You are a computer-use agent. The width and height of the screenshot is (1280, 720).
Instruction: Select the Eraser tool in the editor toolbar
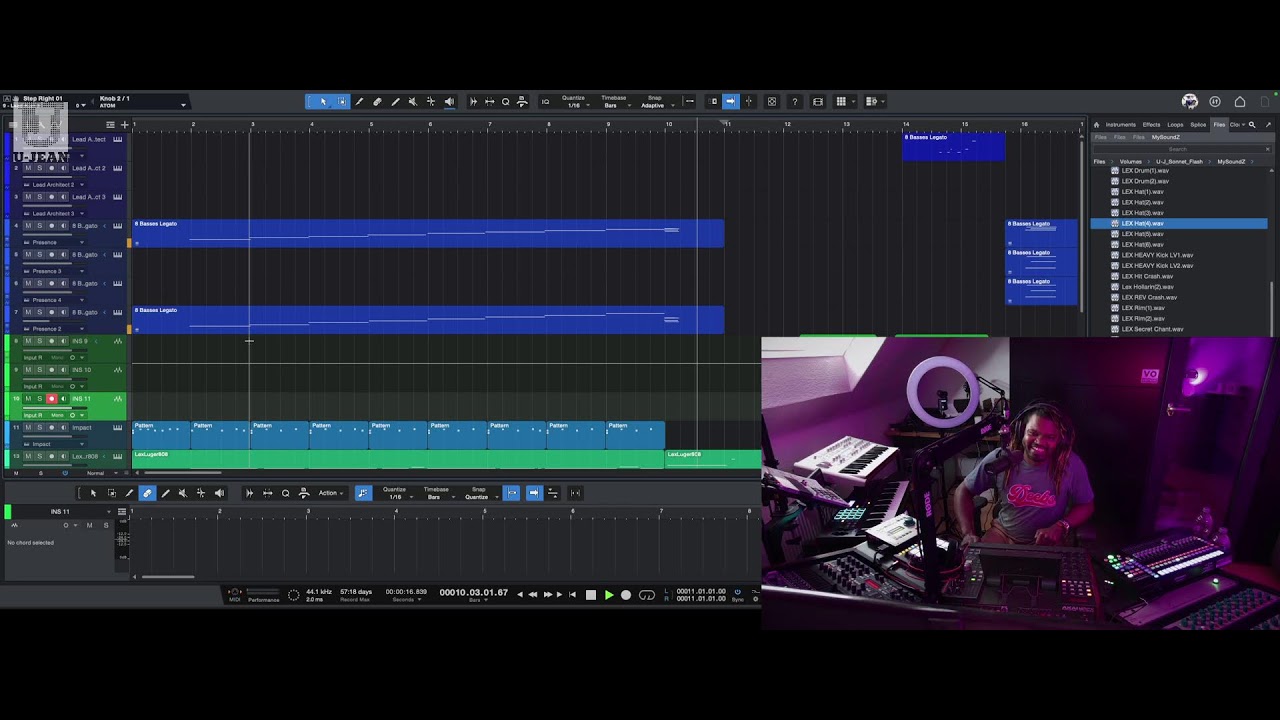coord(147,493)
